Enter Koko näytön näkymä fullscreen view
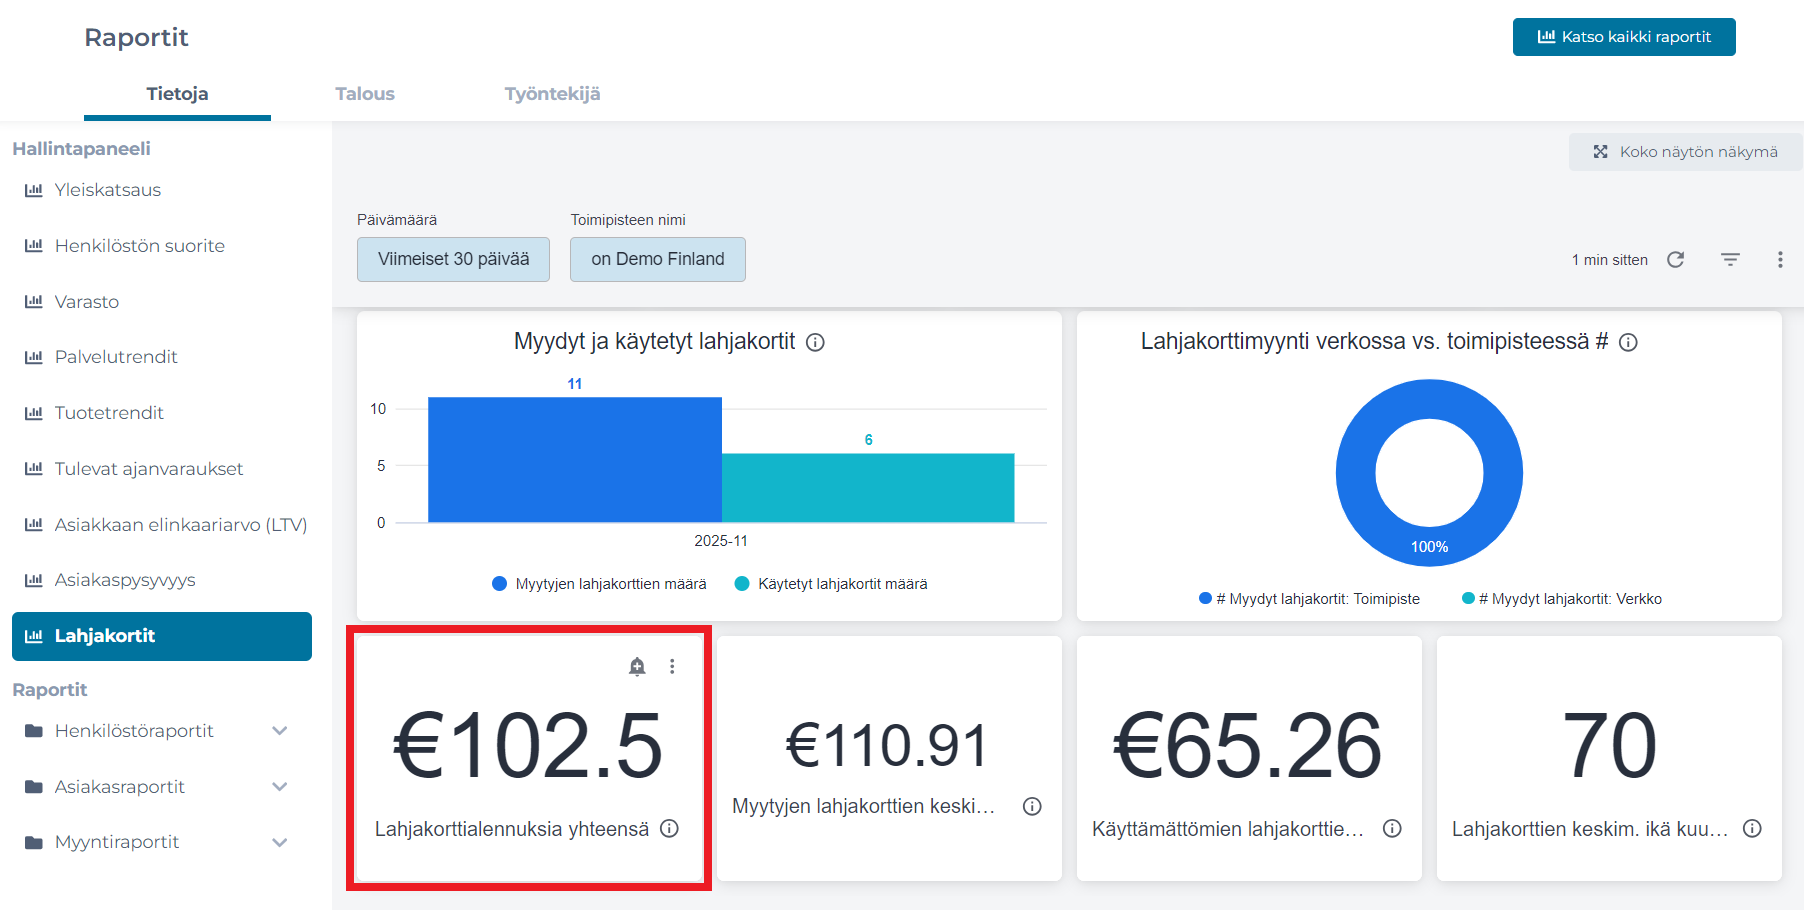The height and width of the screenshot is (910, 1804). point(1686,152)
